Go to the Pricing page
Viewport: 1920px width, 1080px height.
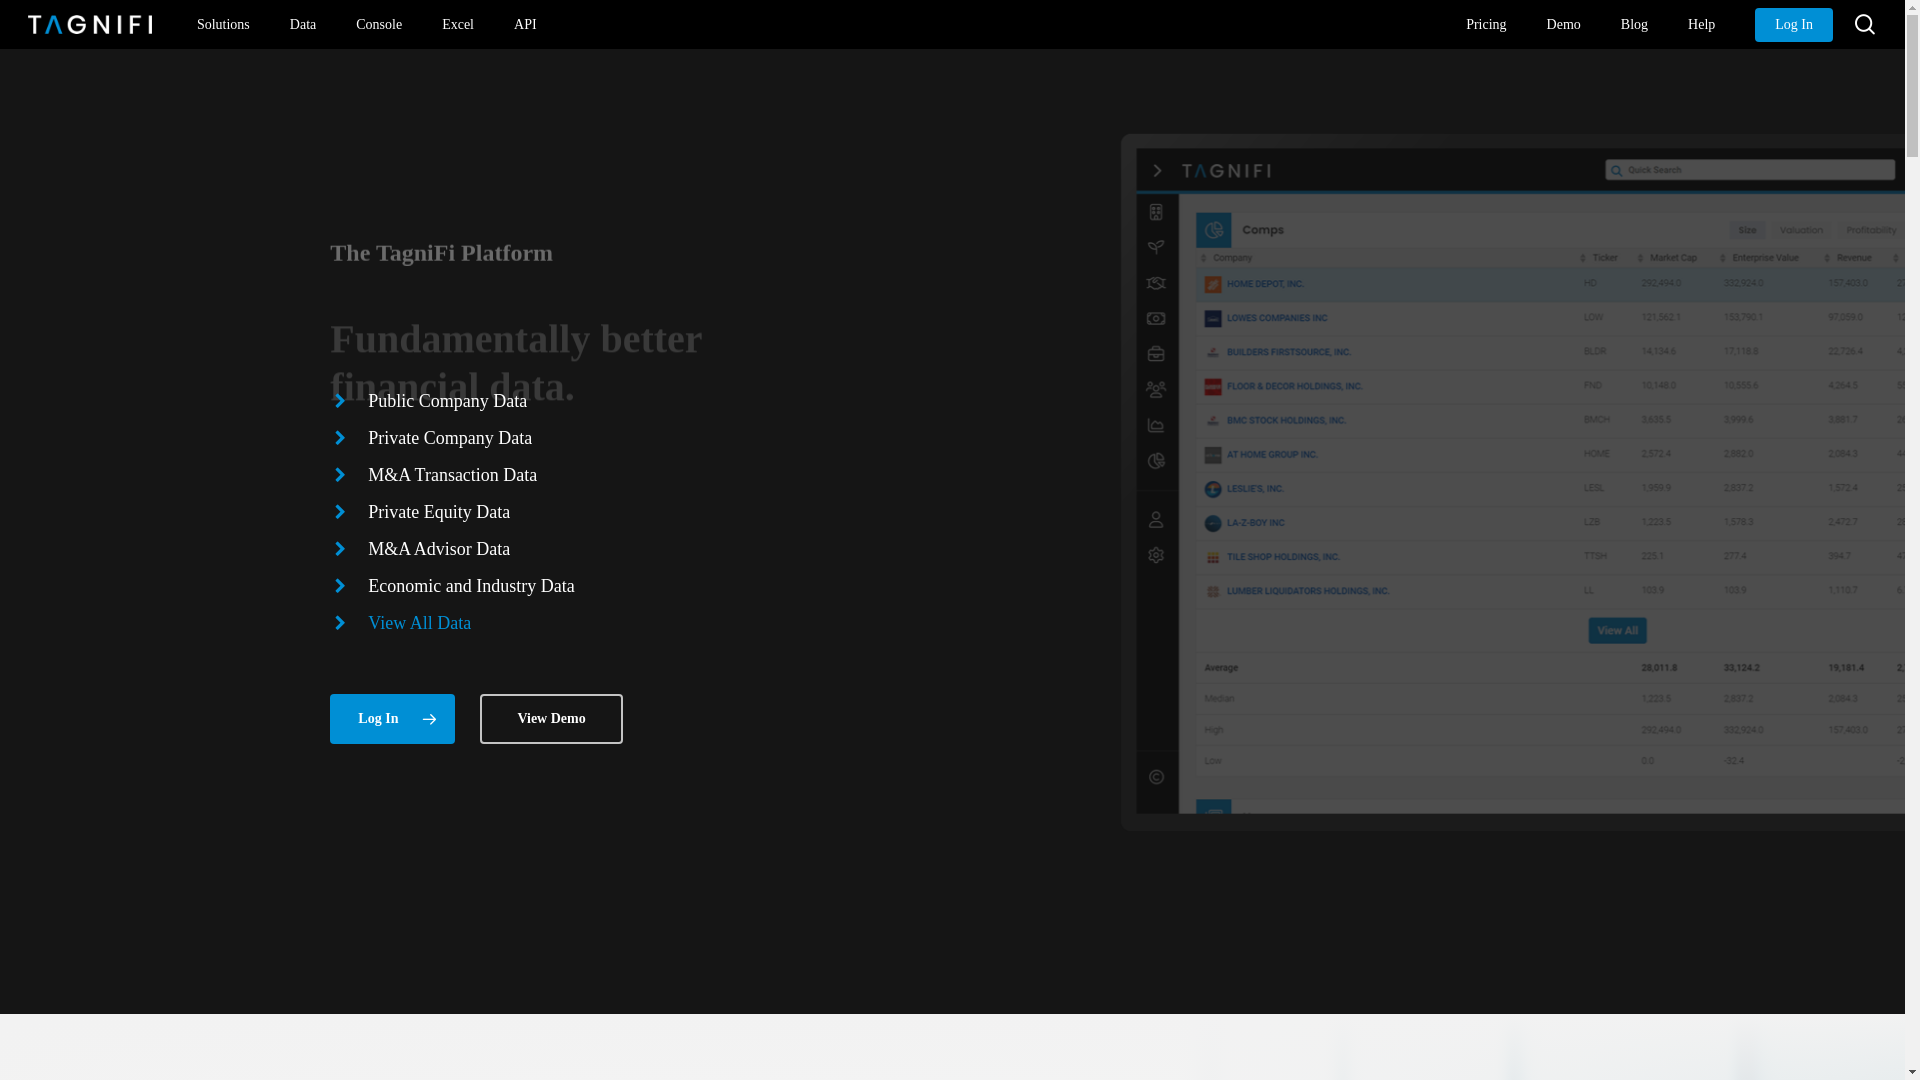point(1486,24)
